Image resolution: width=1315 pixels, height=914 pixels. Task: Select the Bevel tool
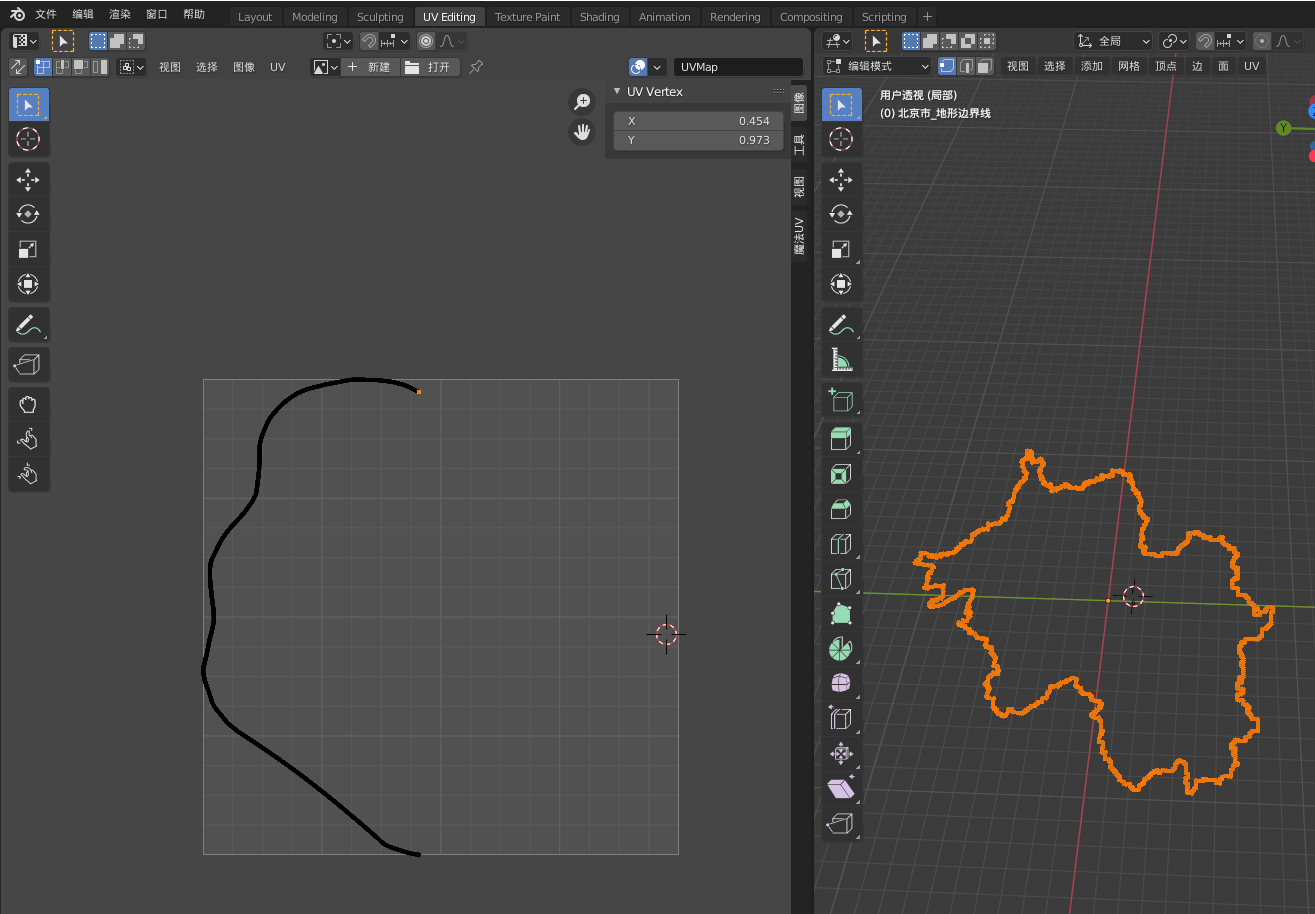841,509
